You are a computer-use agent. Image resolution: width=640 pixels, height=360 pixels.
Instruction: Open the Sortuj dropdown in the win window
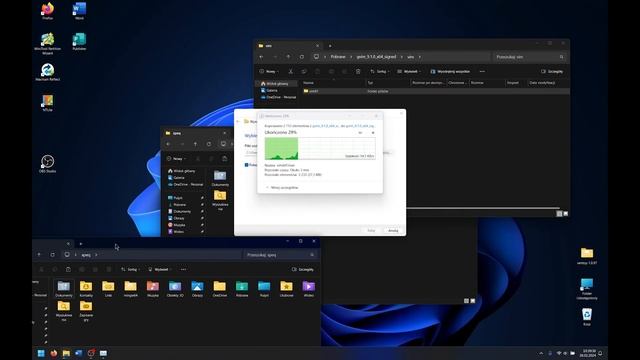pyautogui.click(x=380, y=71)
